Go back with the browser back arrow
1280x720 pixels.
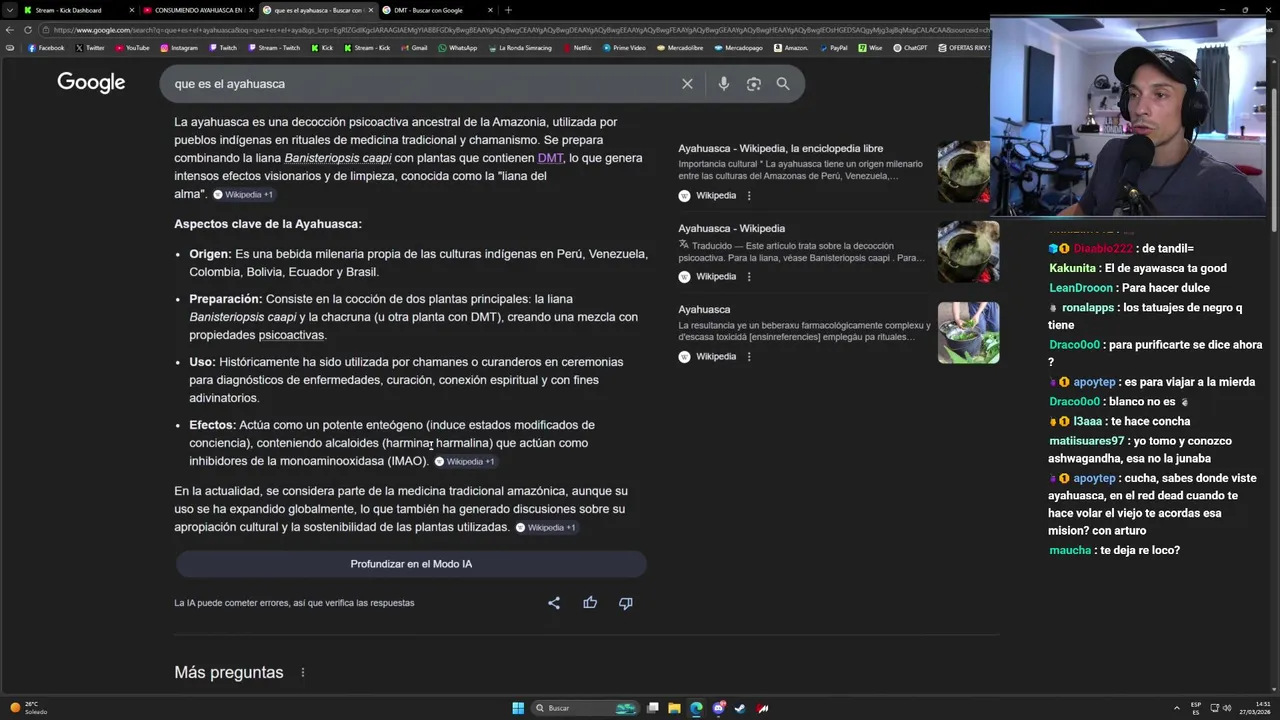click(x=10, y=30)
